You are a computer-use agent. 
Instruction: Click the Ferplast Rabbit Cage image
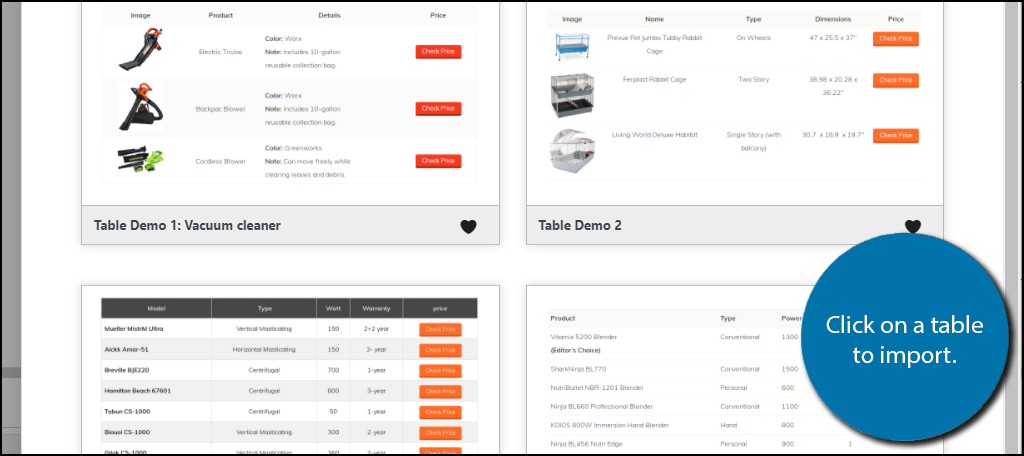coord(571,95)
